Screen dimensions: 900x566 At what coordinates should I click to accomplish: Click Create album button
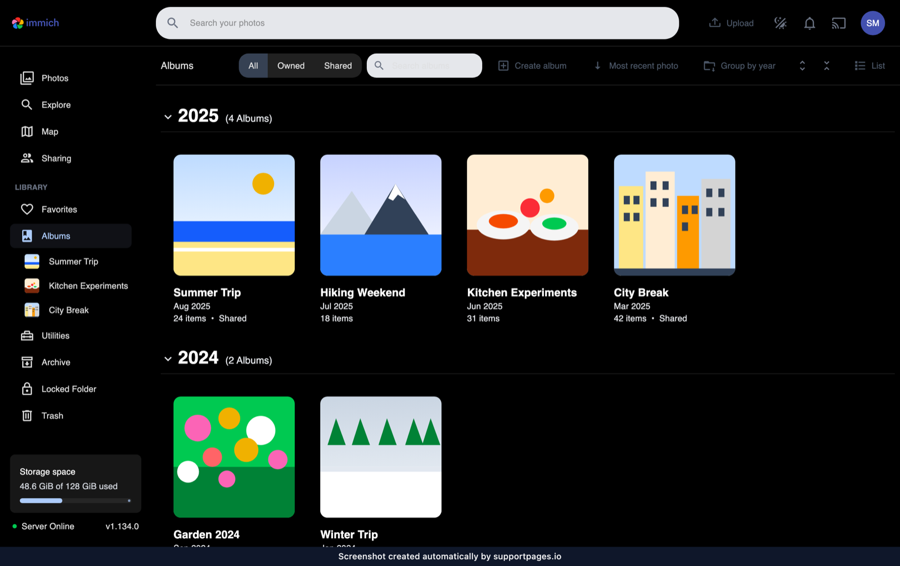pyautogui.click(x=532, y=65)
